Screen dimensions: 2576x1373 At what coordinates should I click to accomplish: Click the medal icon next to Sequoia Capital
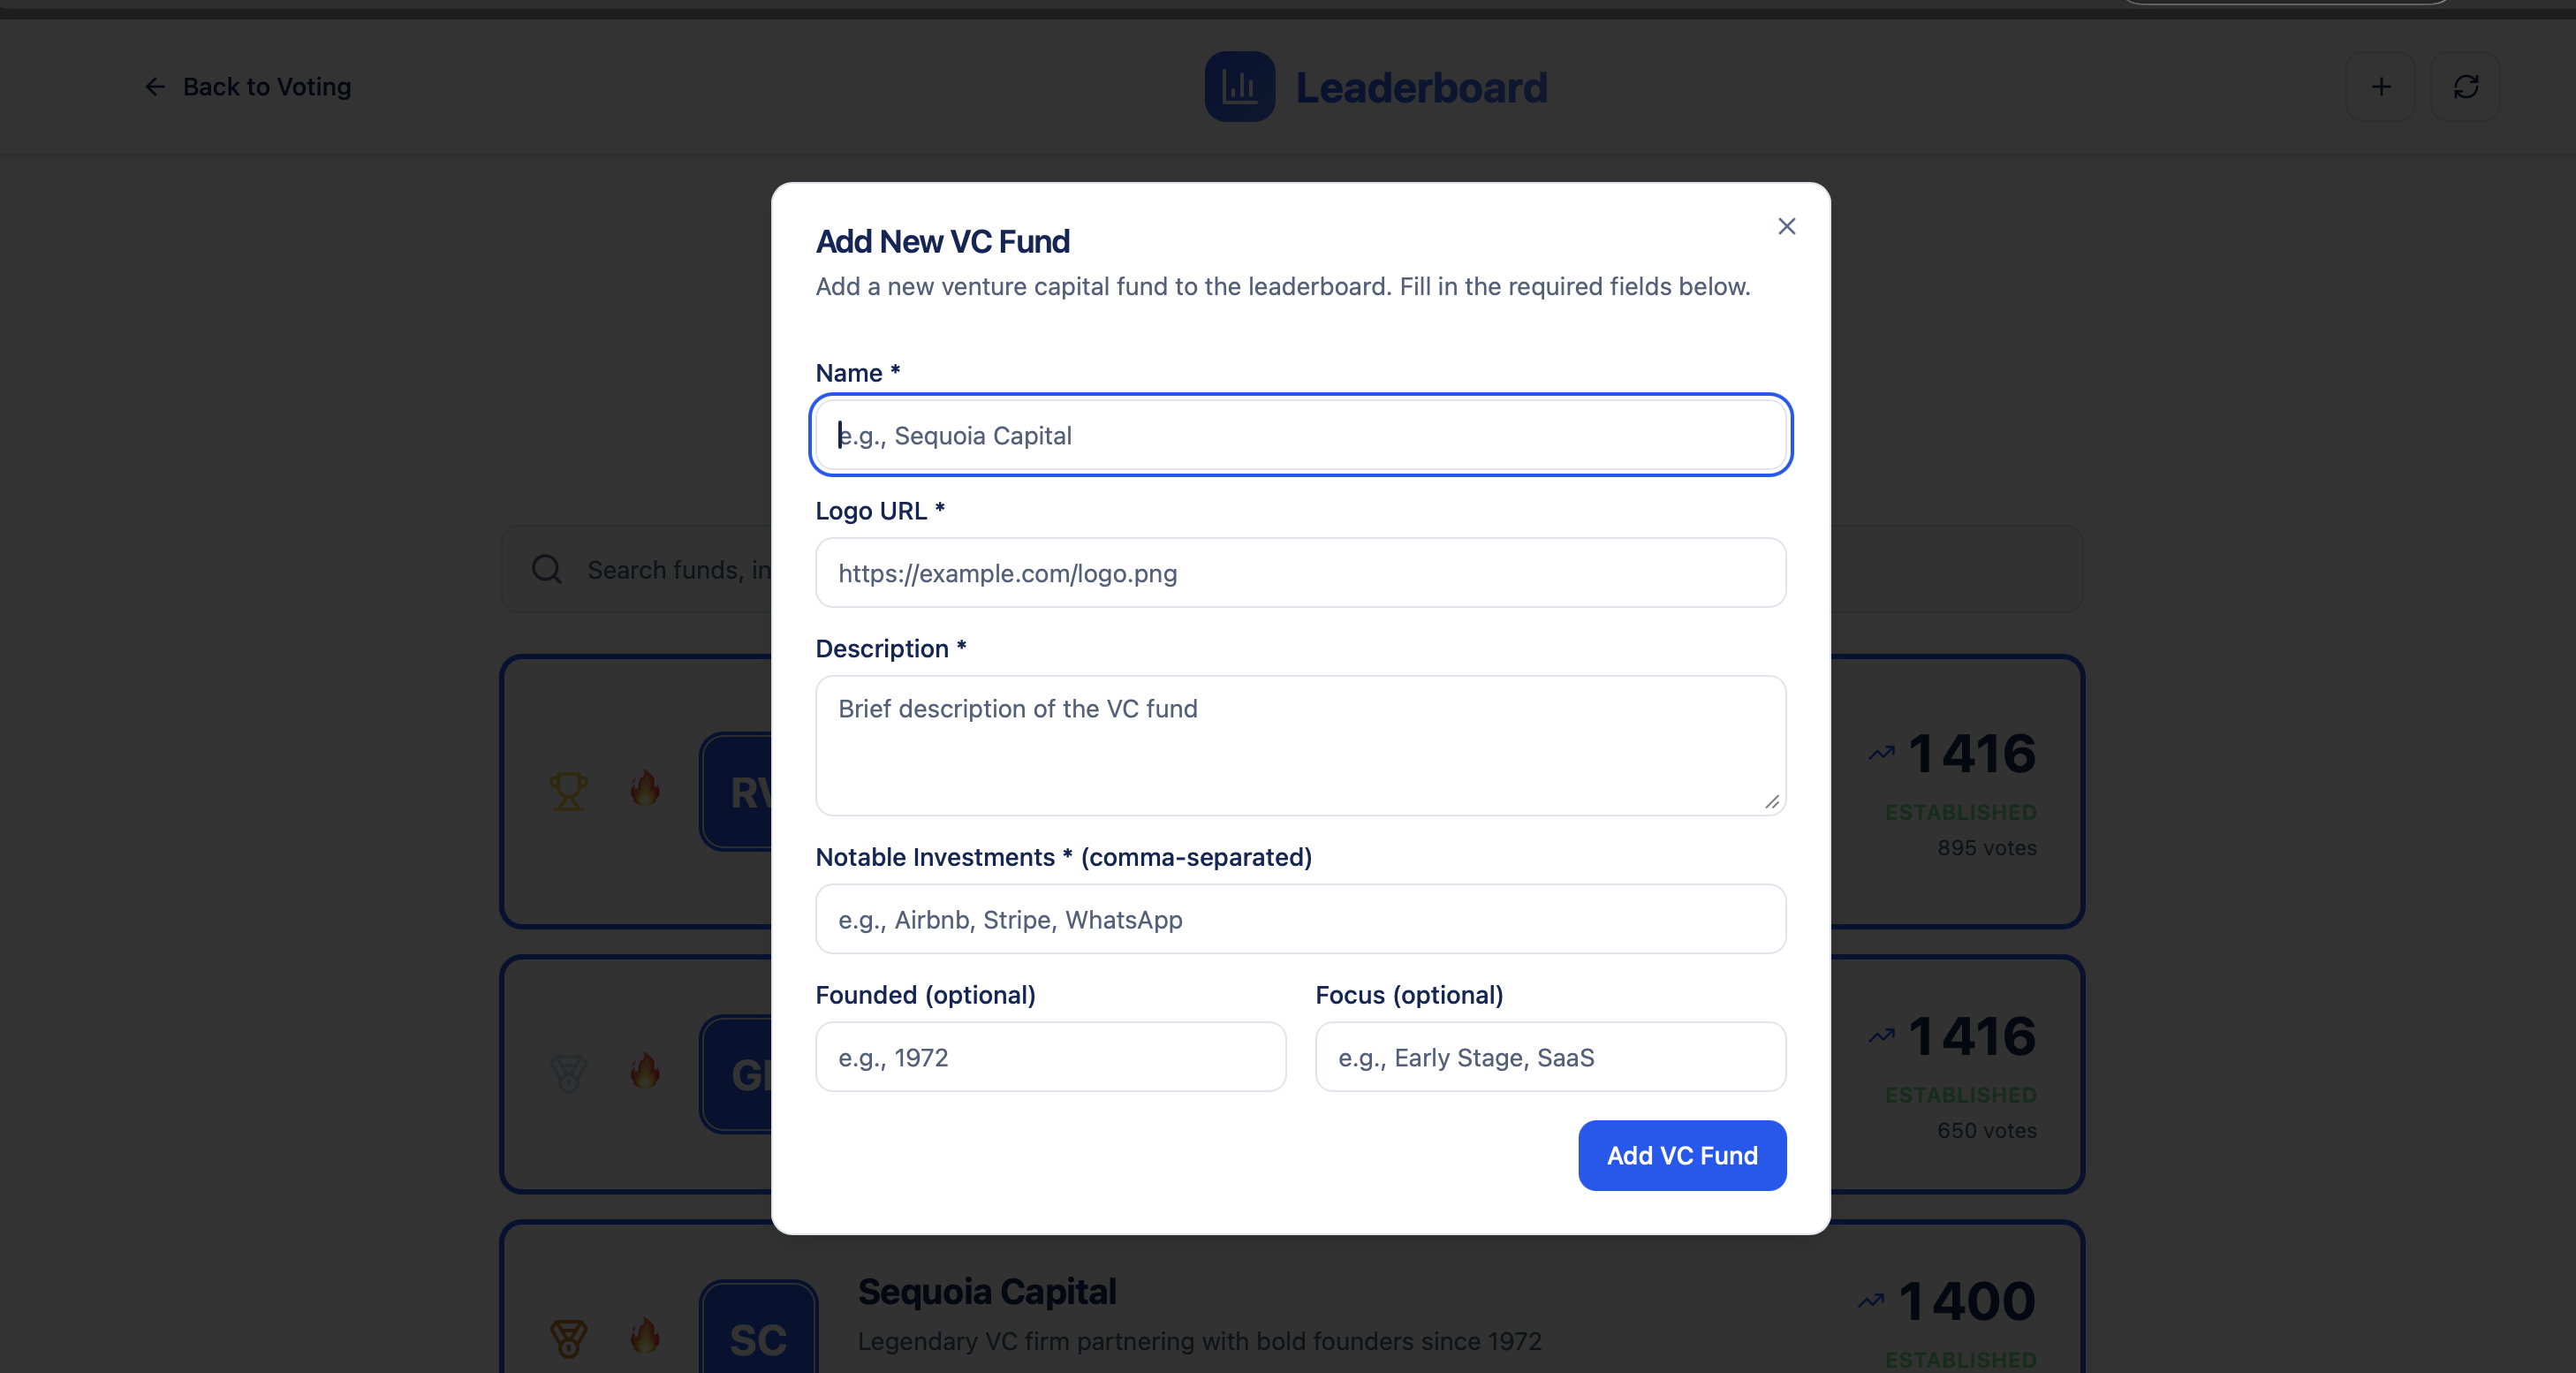[568, 1338]
